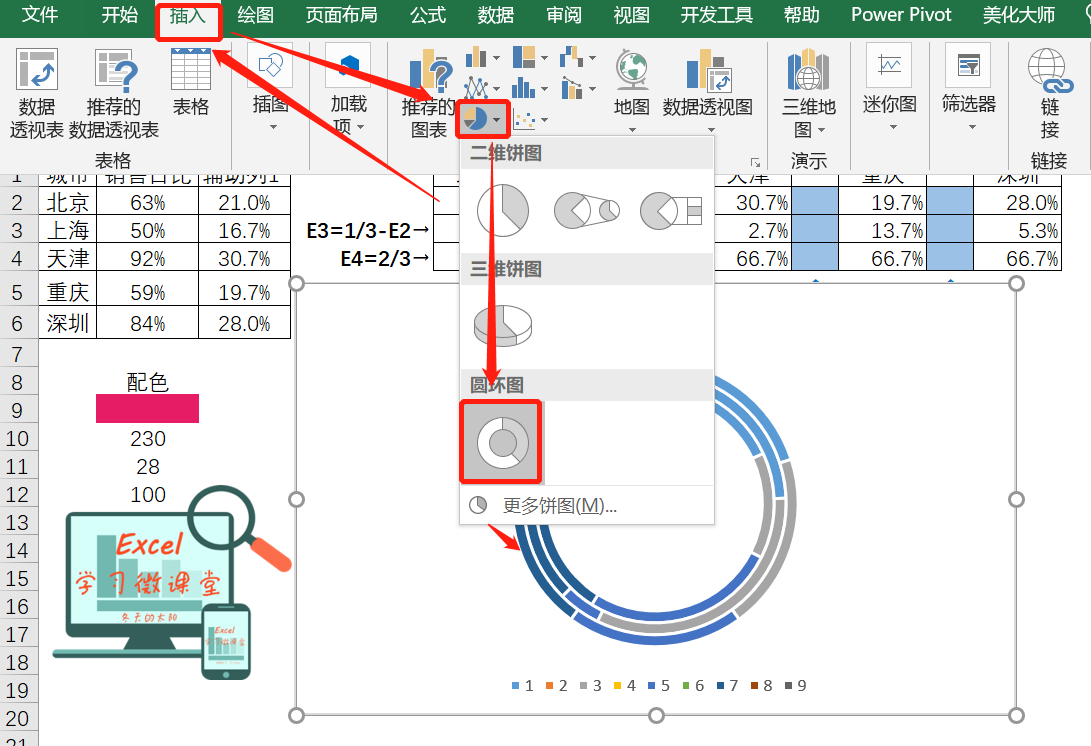Viewport: 1091px width, 746px height.
Task: Expand the scatter chart dropdown
Action: [x=544, y=120]
